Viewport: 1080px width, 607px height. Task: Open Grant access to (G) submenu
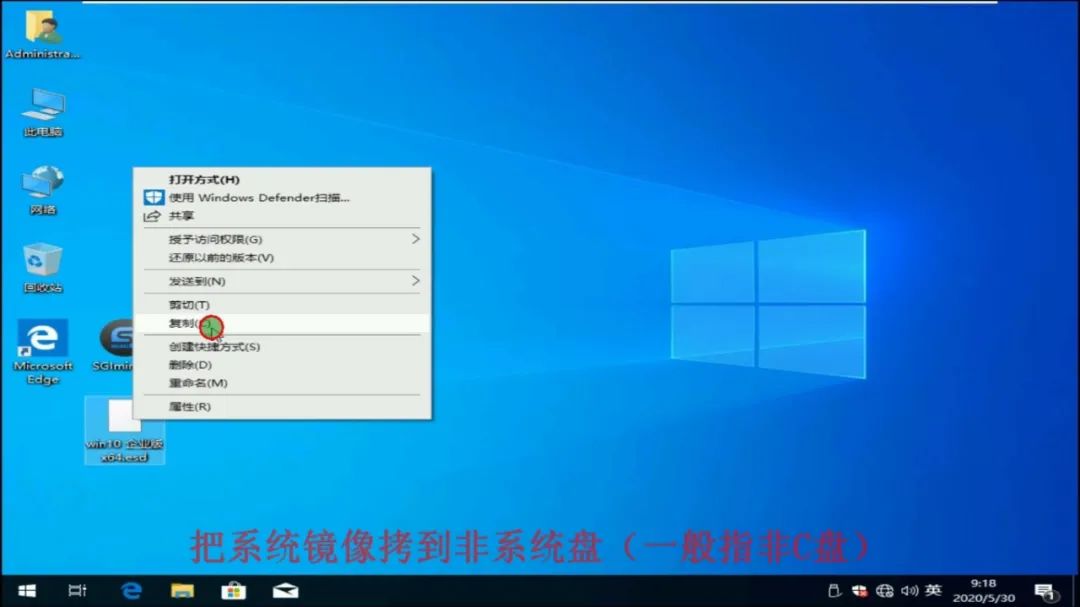282,239
